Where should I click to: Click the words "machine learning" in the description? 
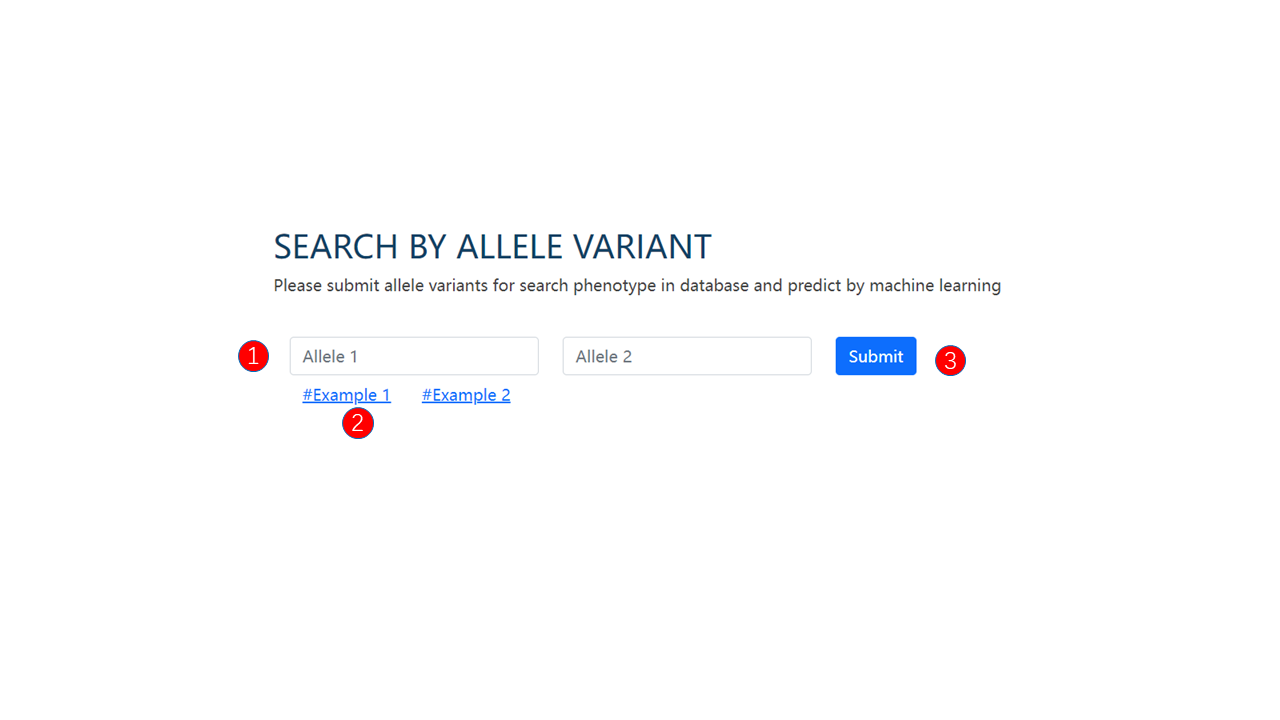click(x=935, y=286)
